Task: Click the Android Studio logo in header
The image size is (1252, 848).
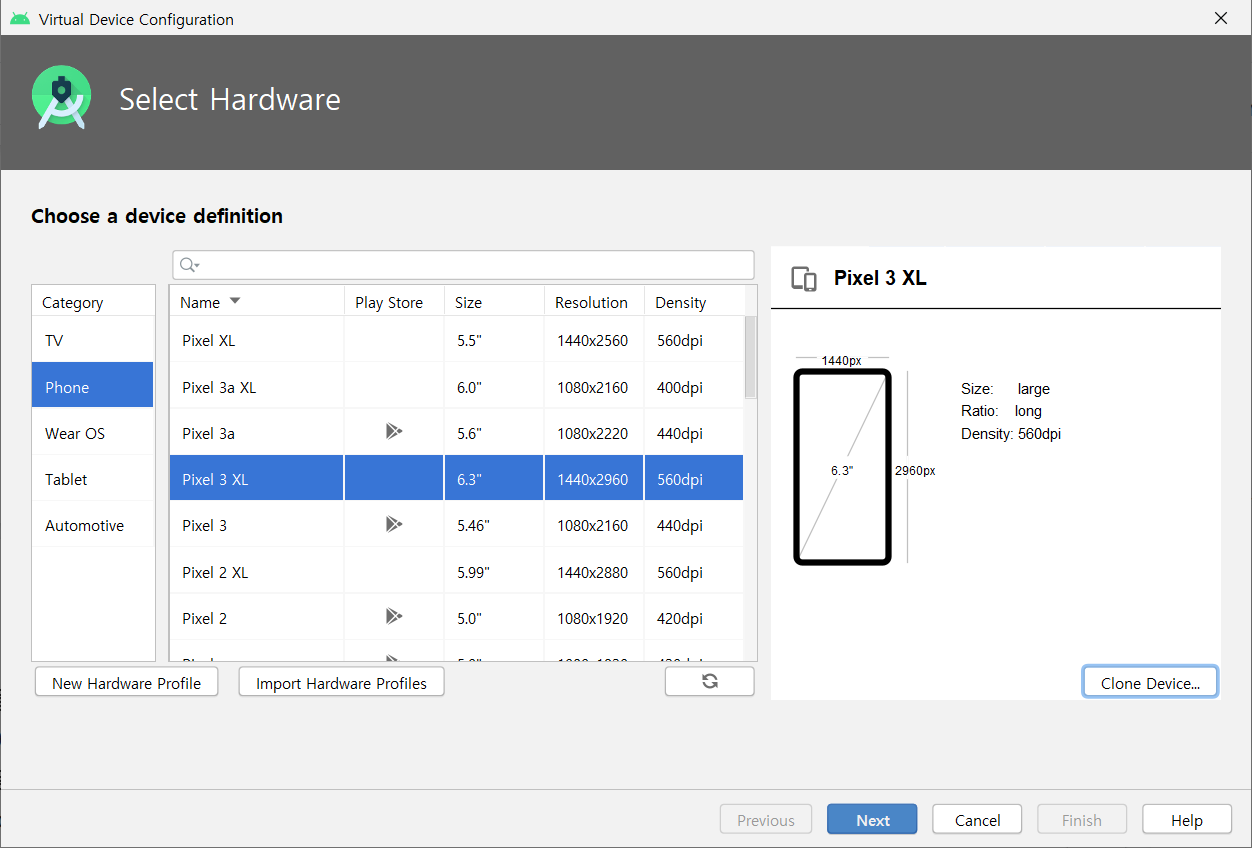Action: pyautogui.click(x=61, y=98)
